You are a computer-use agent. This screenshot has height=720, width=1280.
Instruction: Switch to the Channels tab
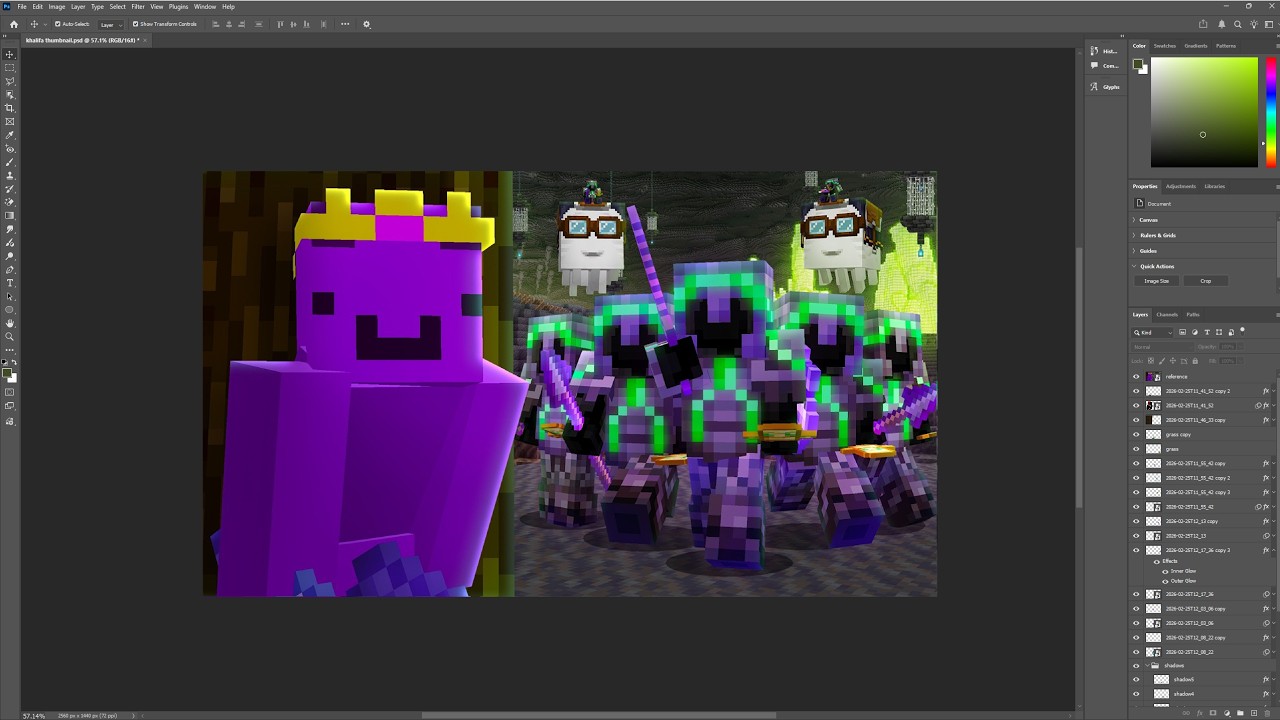pos(1167,315)
